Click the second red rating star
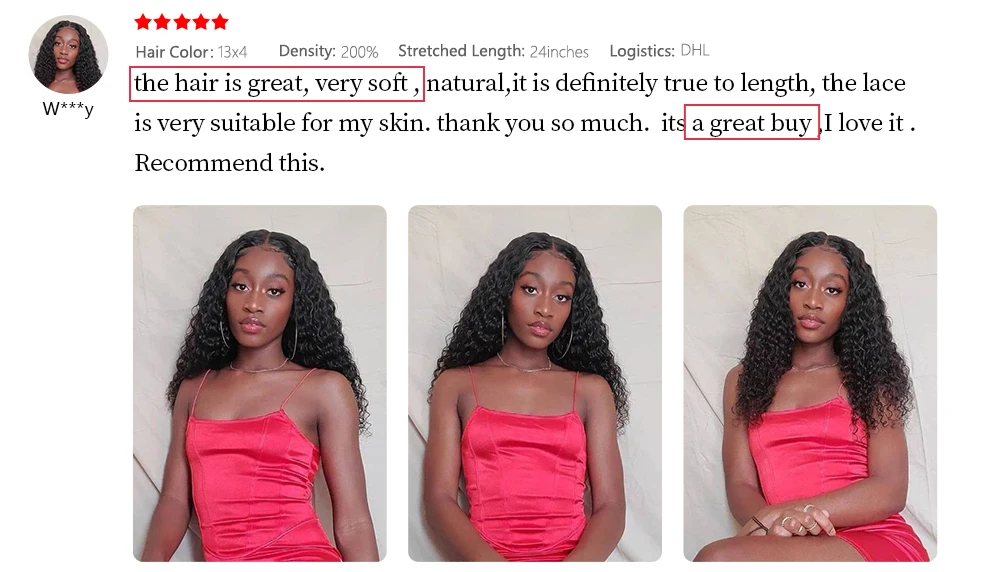1000x572 pixels. pyautogui.click(x=163, y=22)
